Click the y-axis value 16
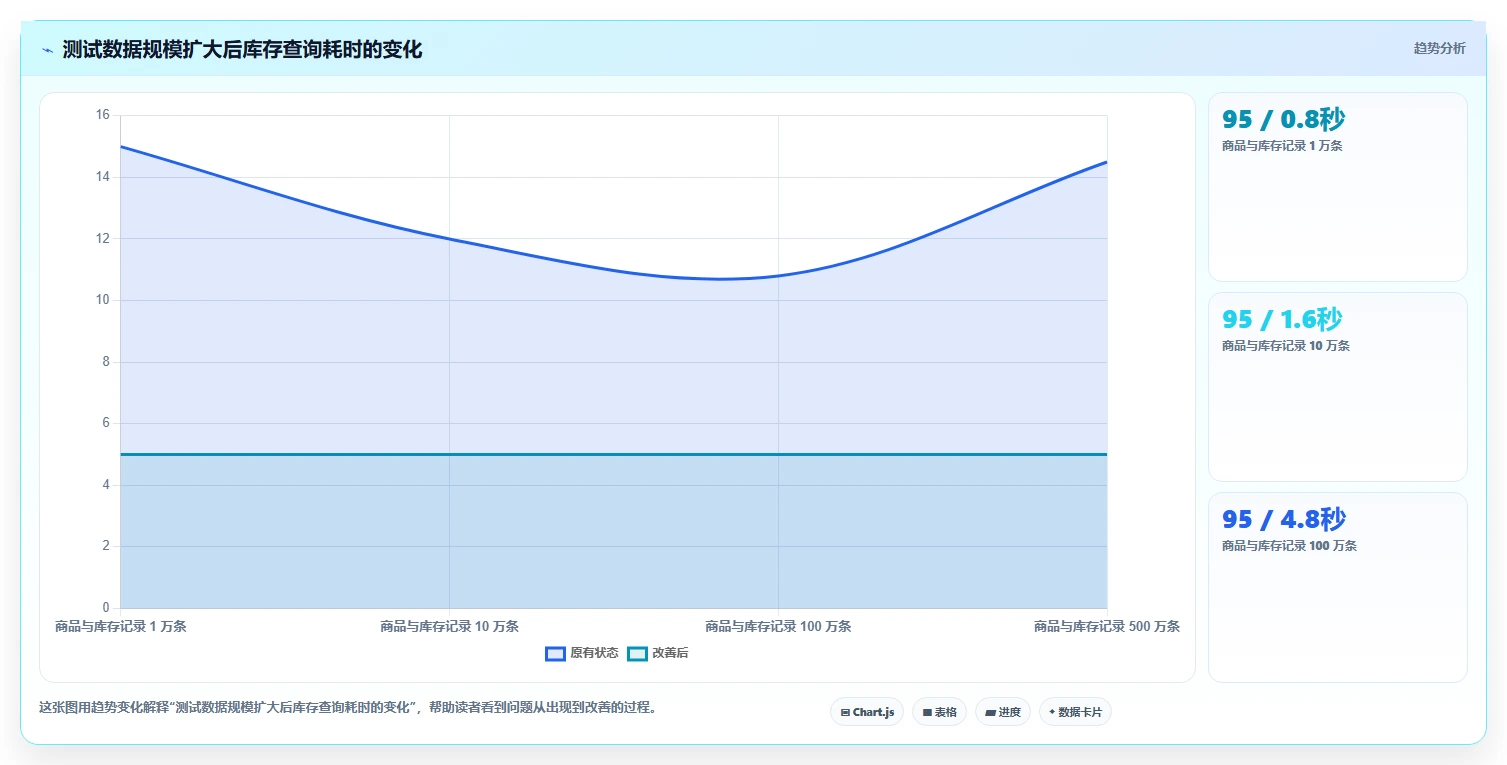 (x=102, y=115)
